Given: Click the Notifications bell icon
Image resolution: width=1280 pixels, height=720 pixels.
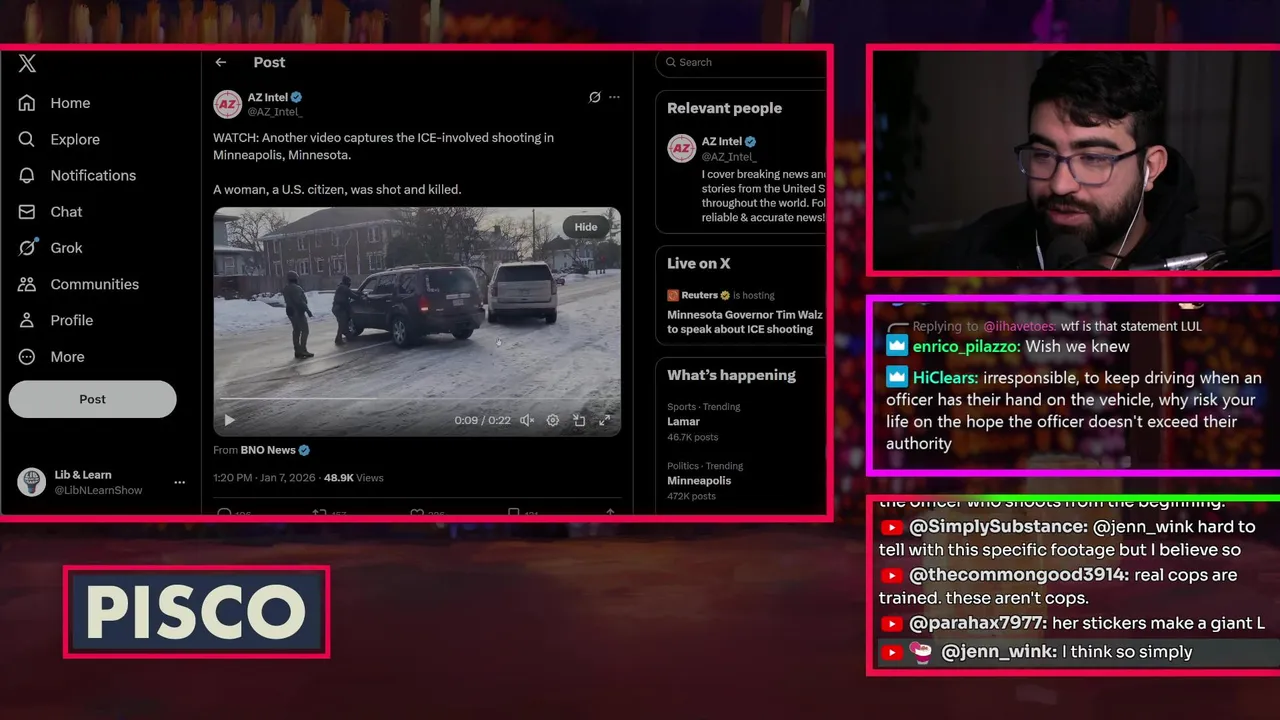Looking at the screenshot, I should click(27, 175).
